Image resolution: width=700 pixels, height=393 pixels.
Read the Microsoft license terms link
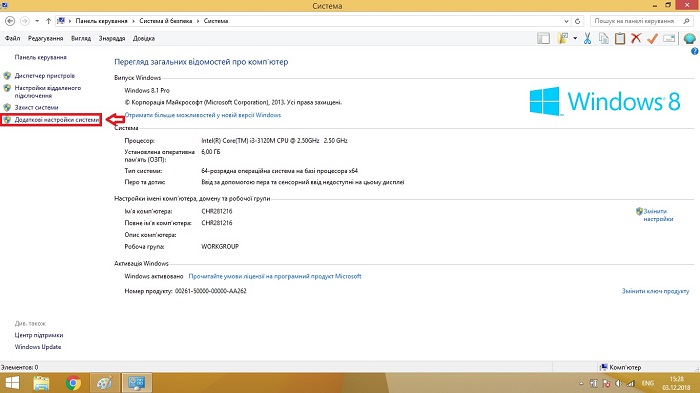275,276
